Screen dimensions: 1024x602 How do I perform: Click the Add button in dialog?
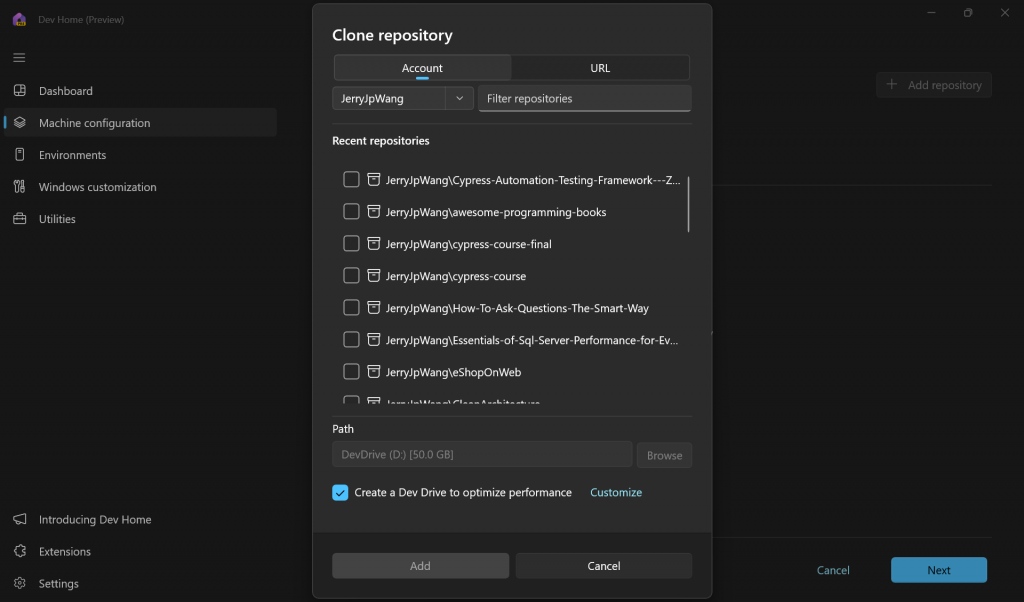[x=421, y=565]
